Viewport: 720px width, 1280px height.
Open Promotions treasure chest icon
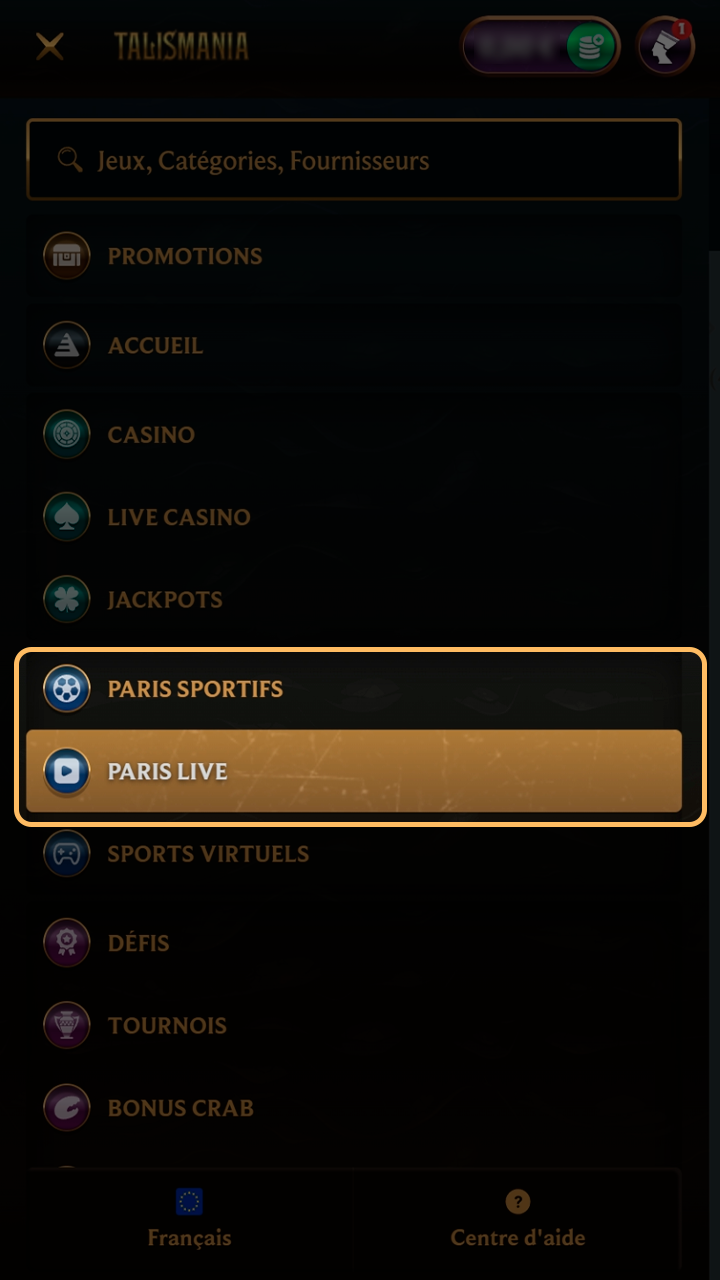[x=67, y=256]
